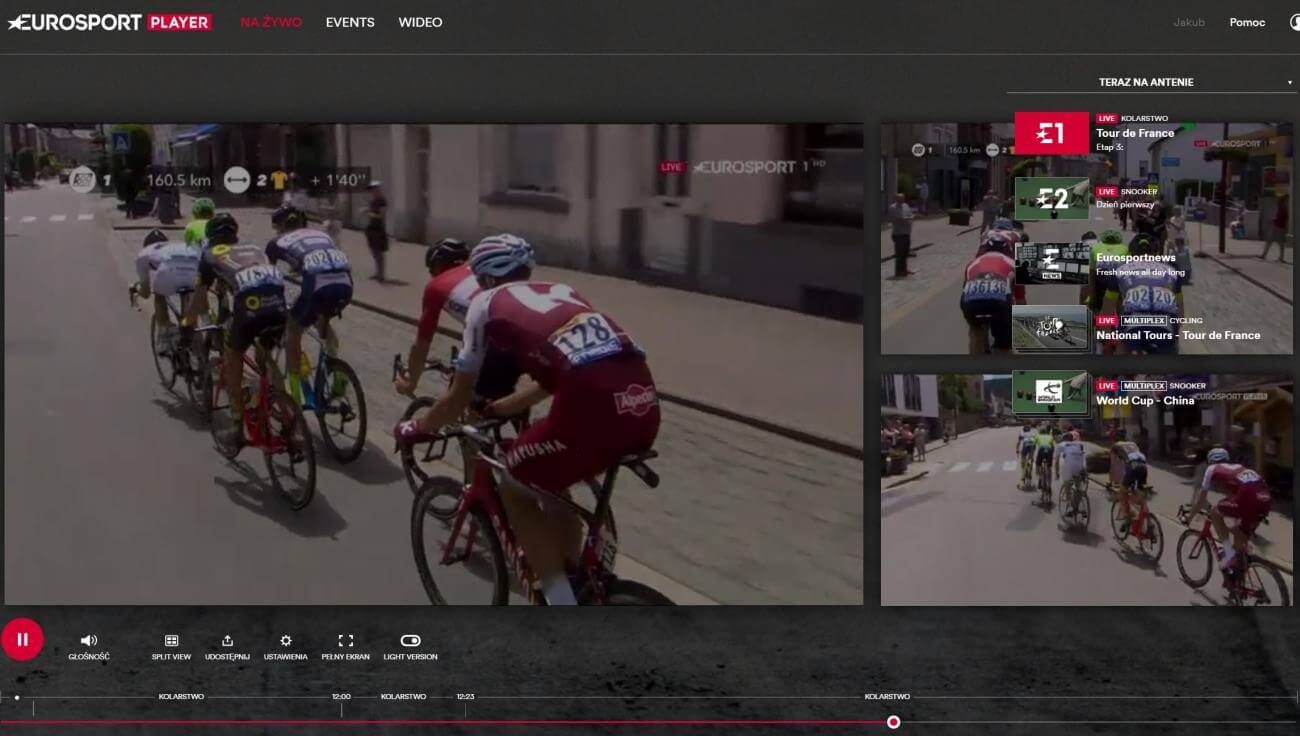Enter Pełny ekran fullscreen mode
The image size is (1300, 736).
[346, 640]
